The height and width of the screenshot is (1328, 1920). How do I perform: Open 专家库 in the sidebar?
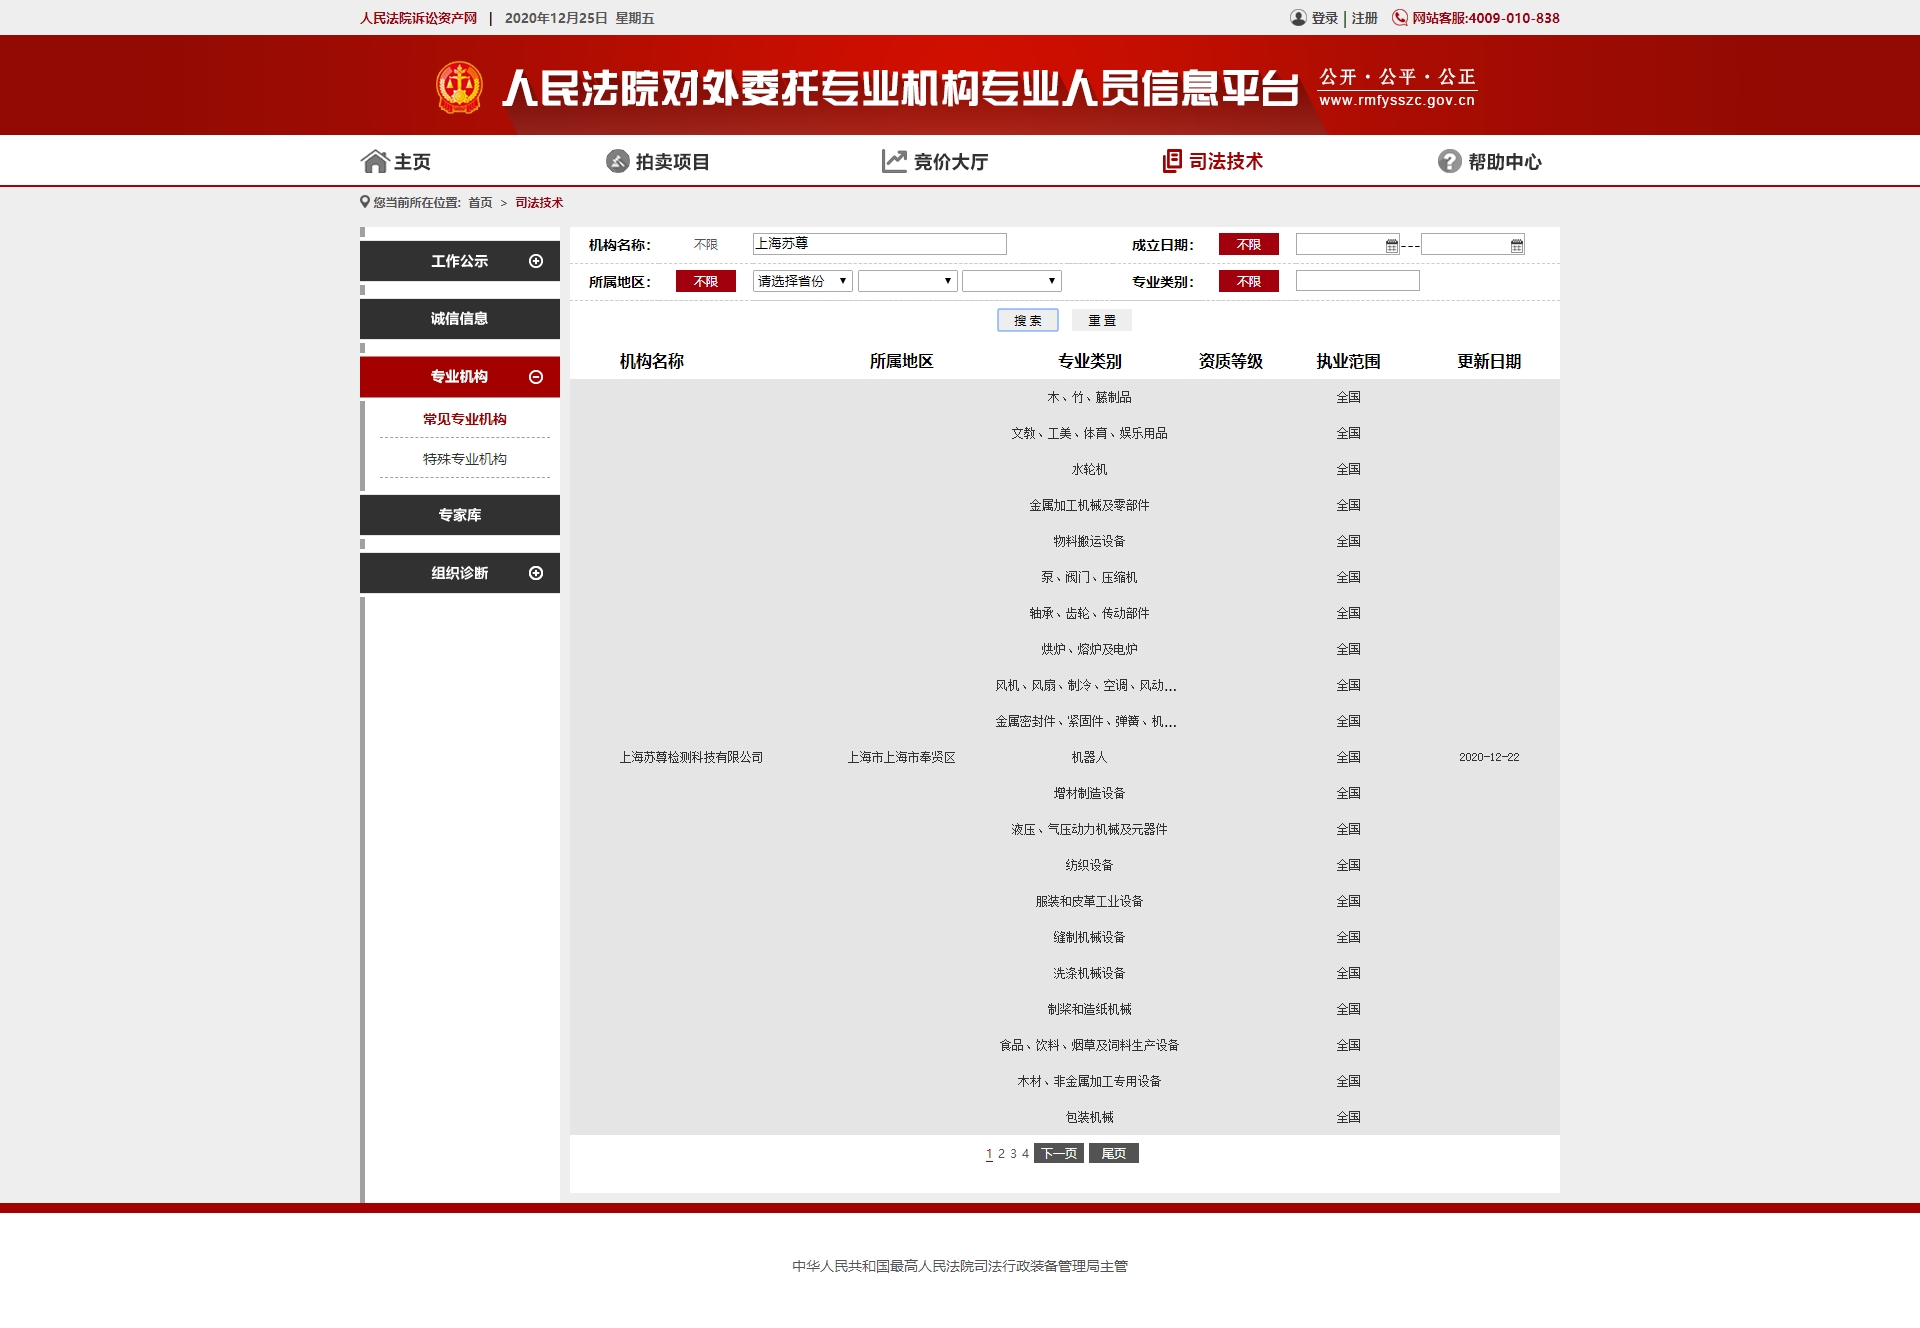460,515
